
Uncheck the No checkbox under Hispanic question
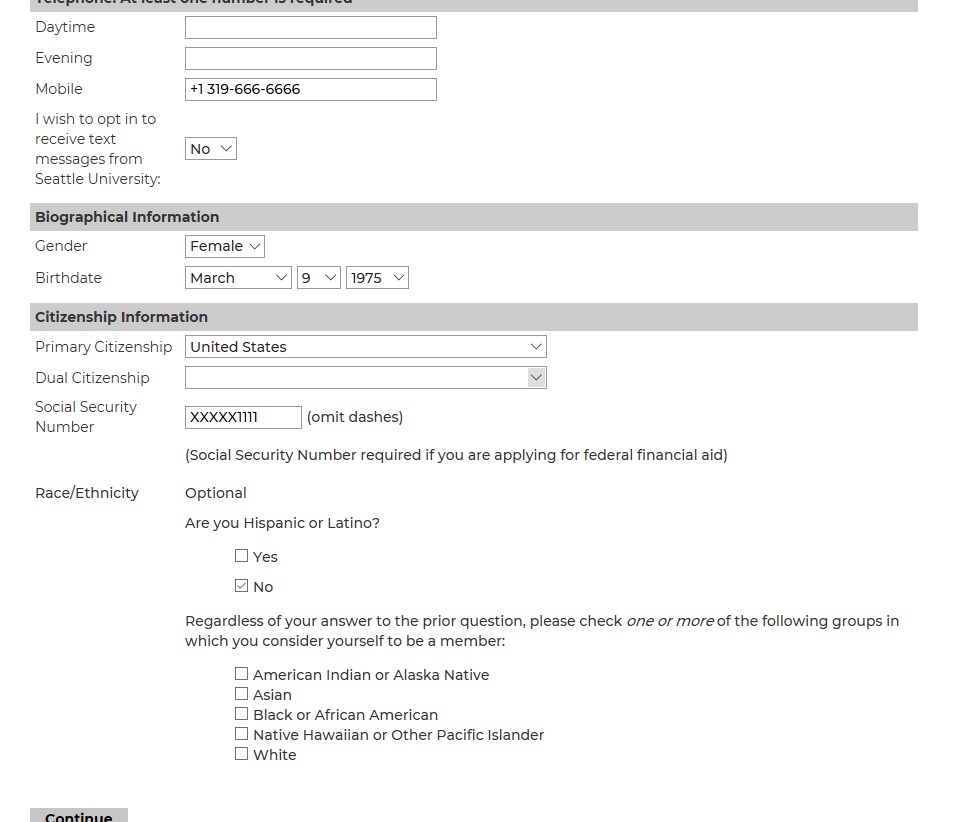[x=241, y=585]
